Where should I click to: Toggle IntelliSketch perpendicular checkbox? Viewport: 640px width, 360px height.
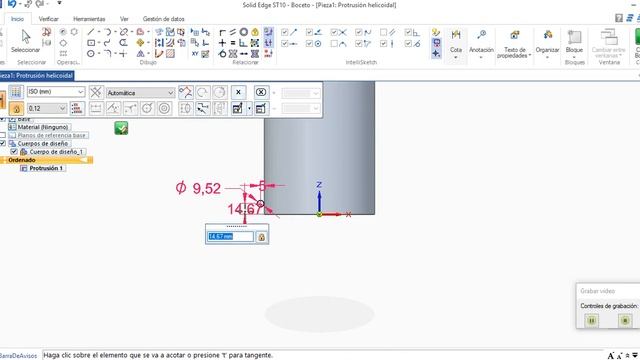point(408,32)
